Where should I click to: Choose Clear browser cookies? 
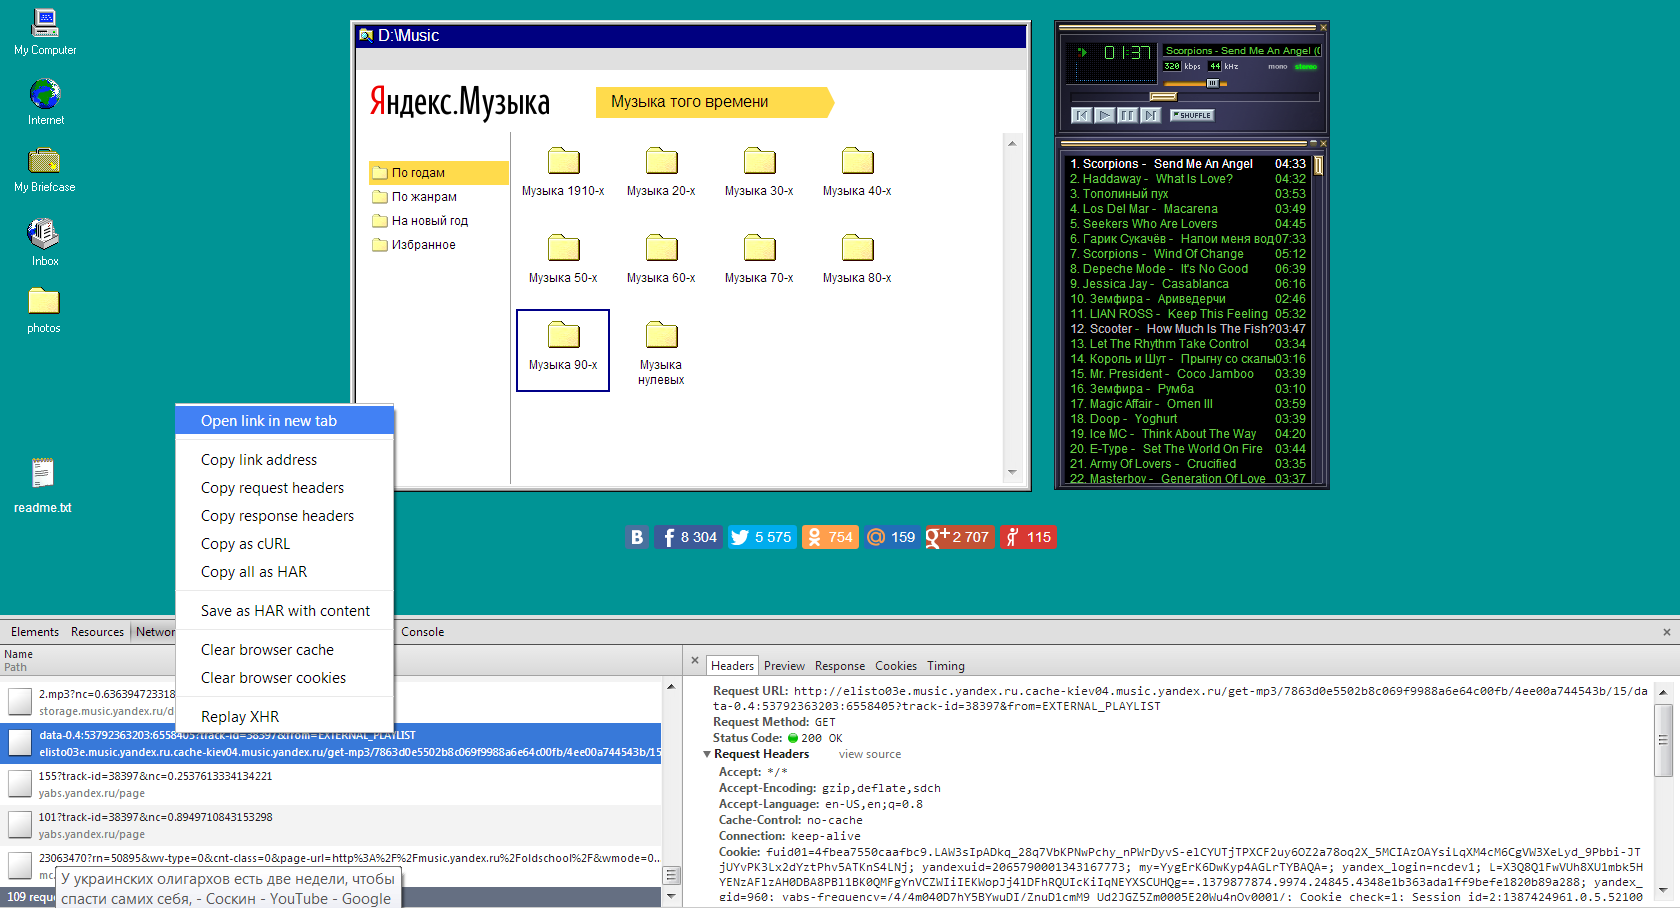pos(285,678)
